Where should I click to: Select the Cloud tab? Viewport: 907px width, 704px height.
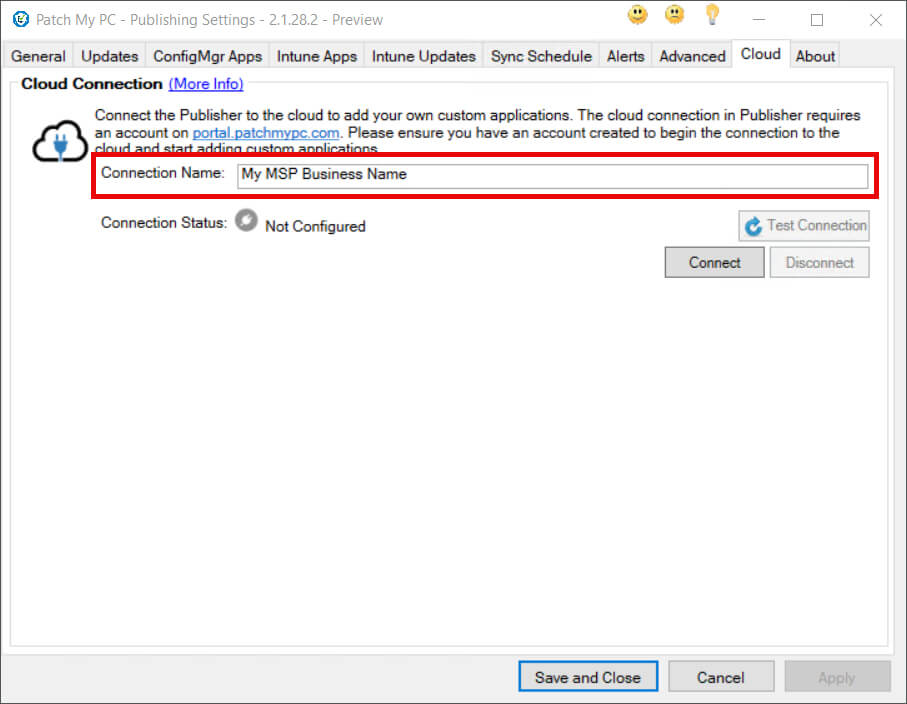(x=761, y=54)
